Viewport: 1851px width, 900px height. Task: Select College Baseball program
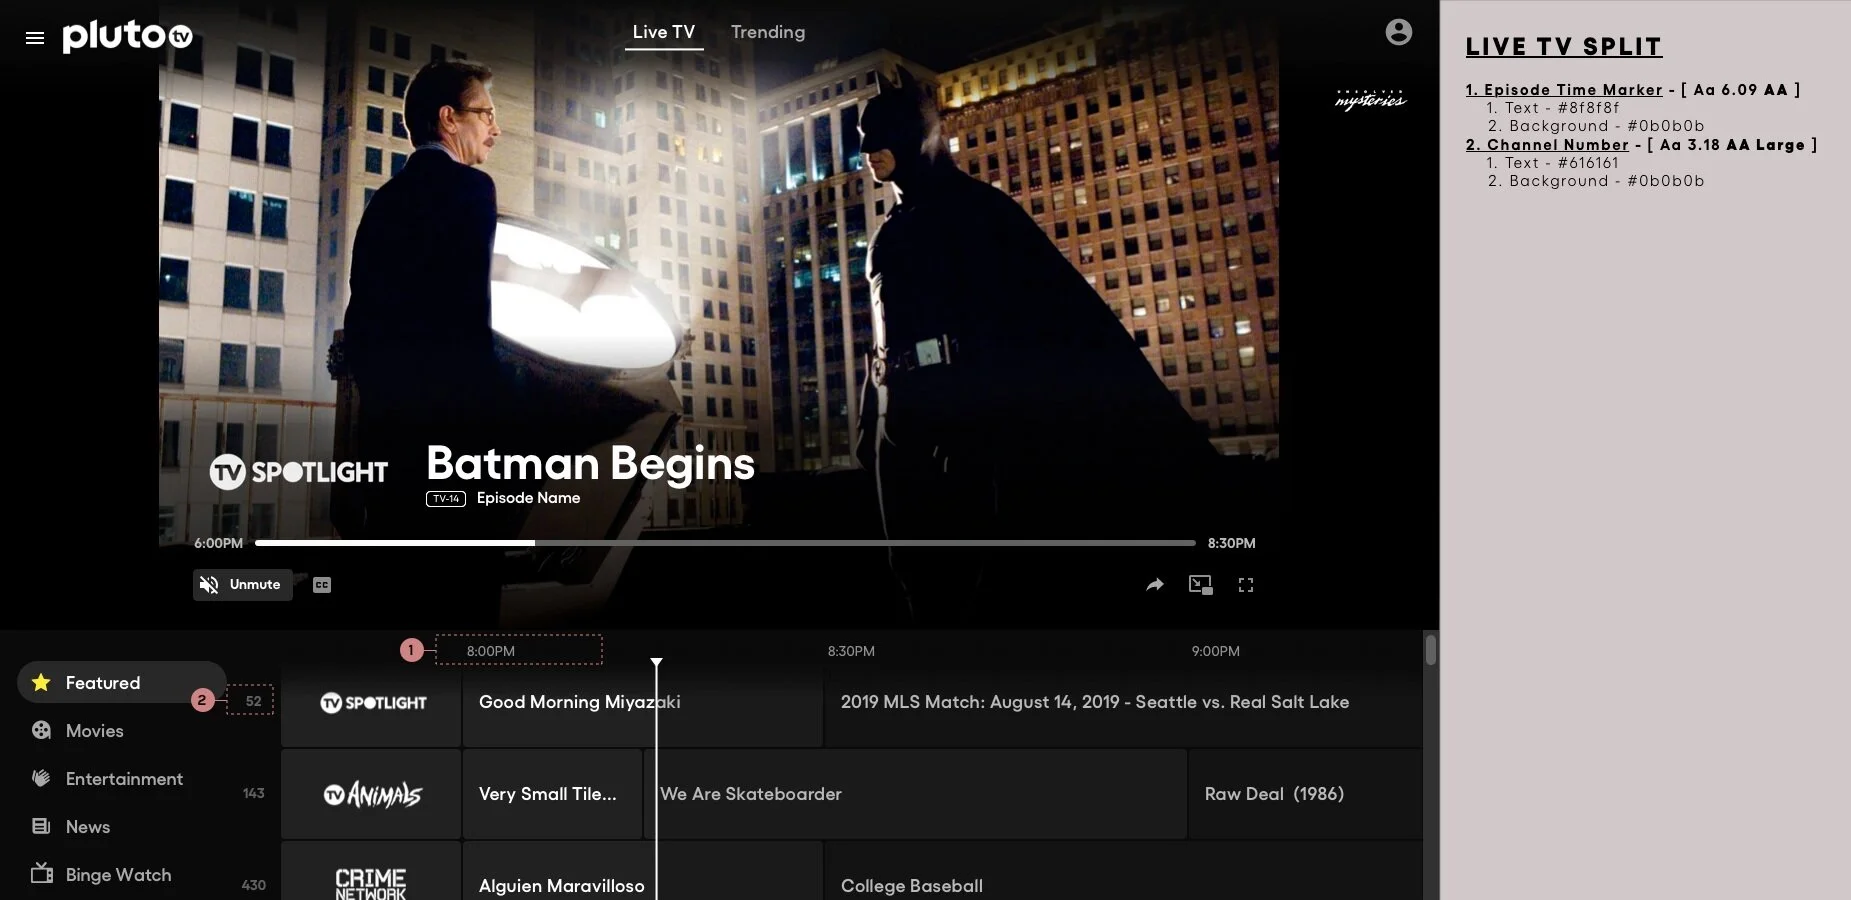pyautogui.click(x=1123, y=871)
